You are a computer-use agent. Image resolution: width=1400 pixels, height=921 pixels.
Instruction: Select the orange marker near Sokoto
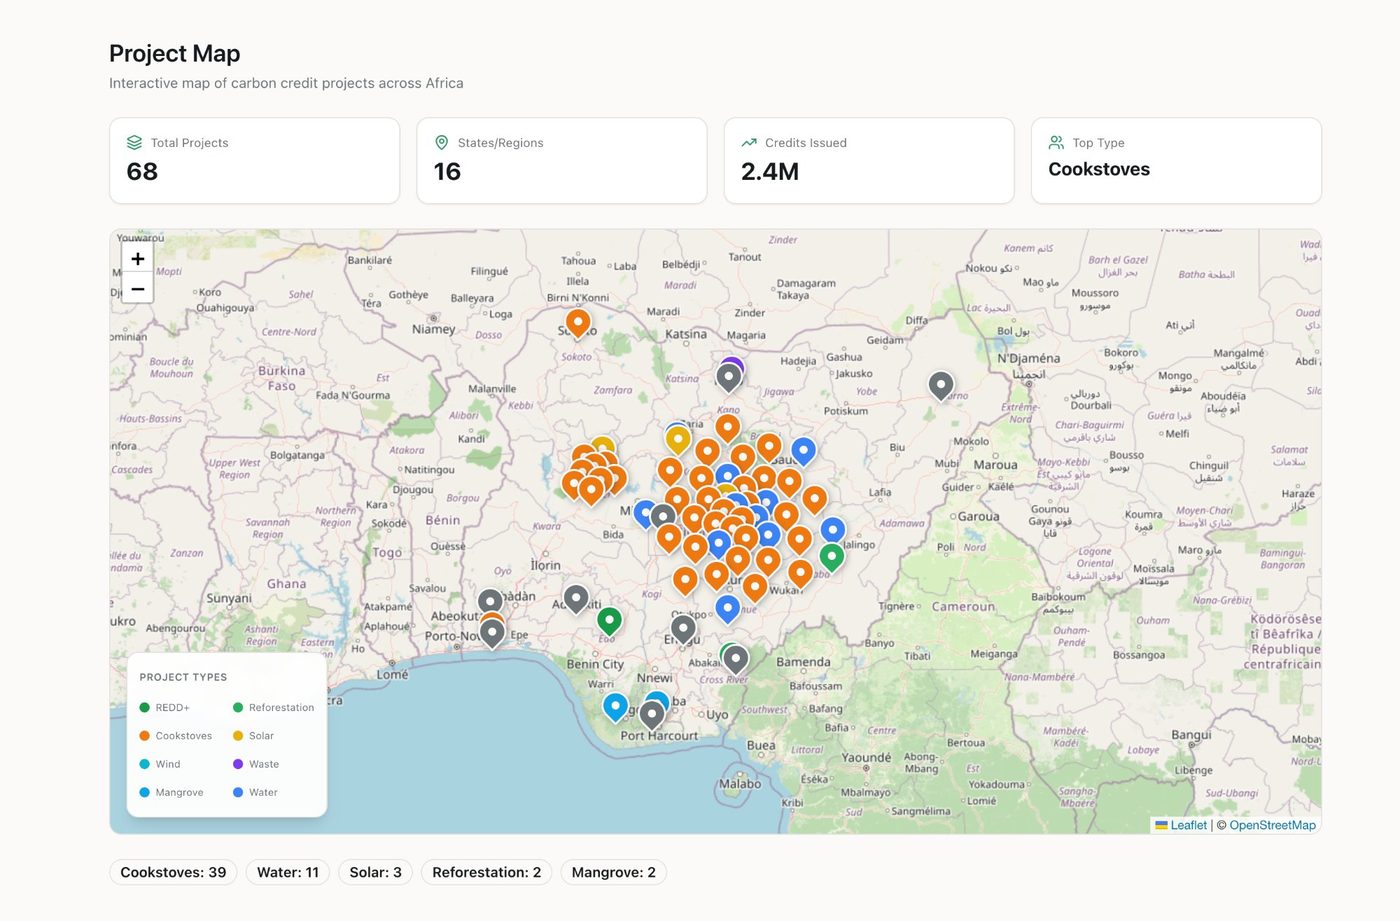pos(578,323)
